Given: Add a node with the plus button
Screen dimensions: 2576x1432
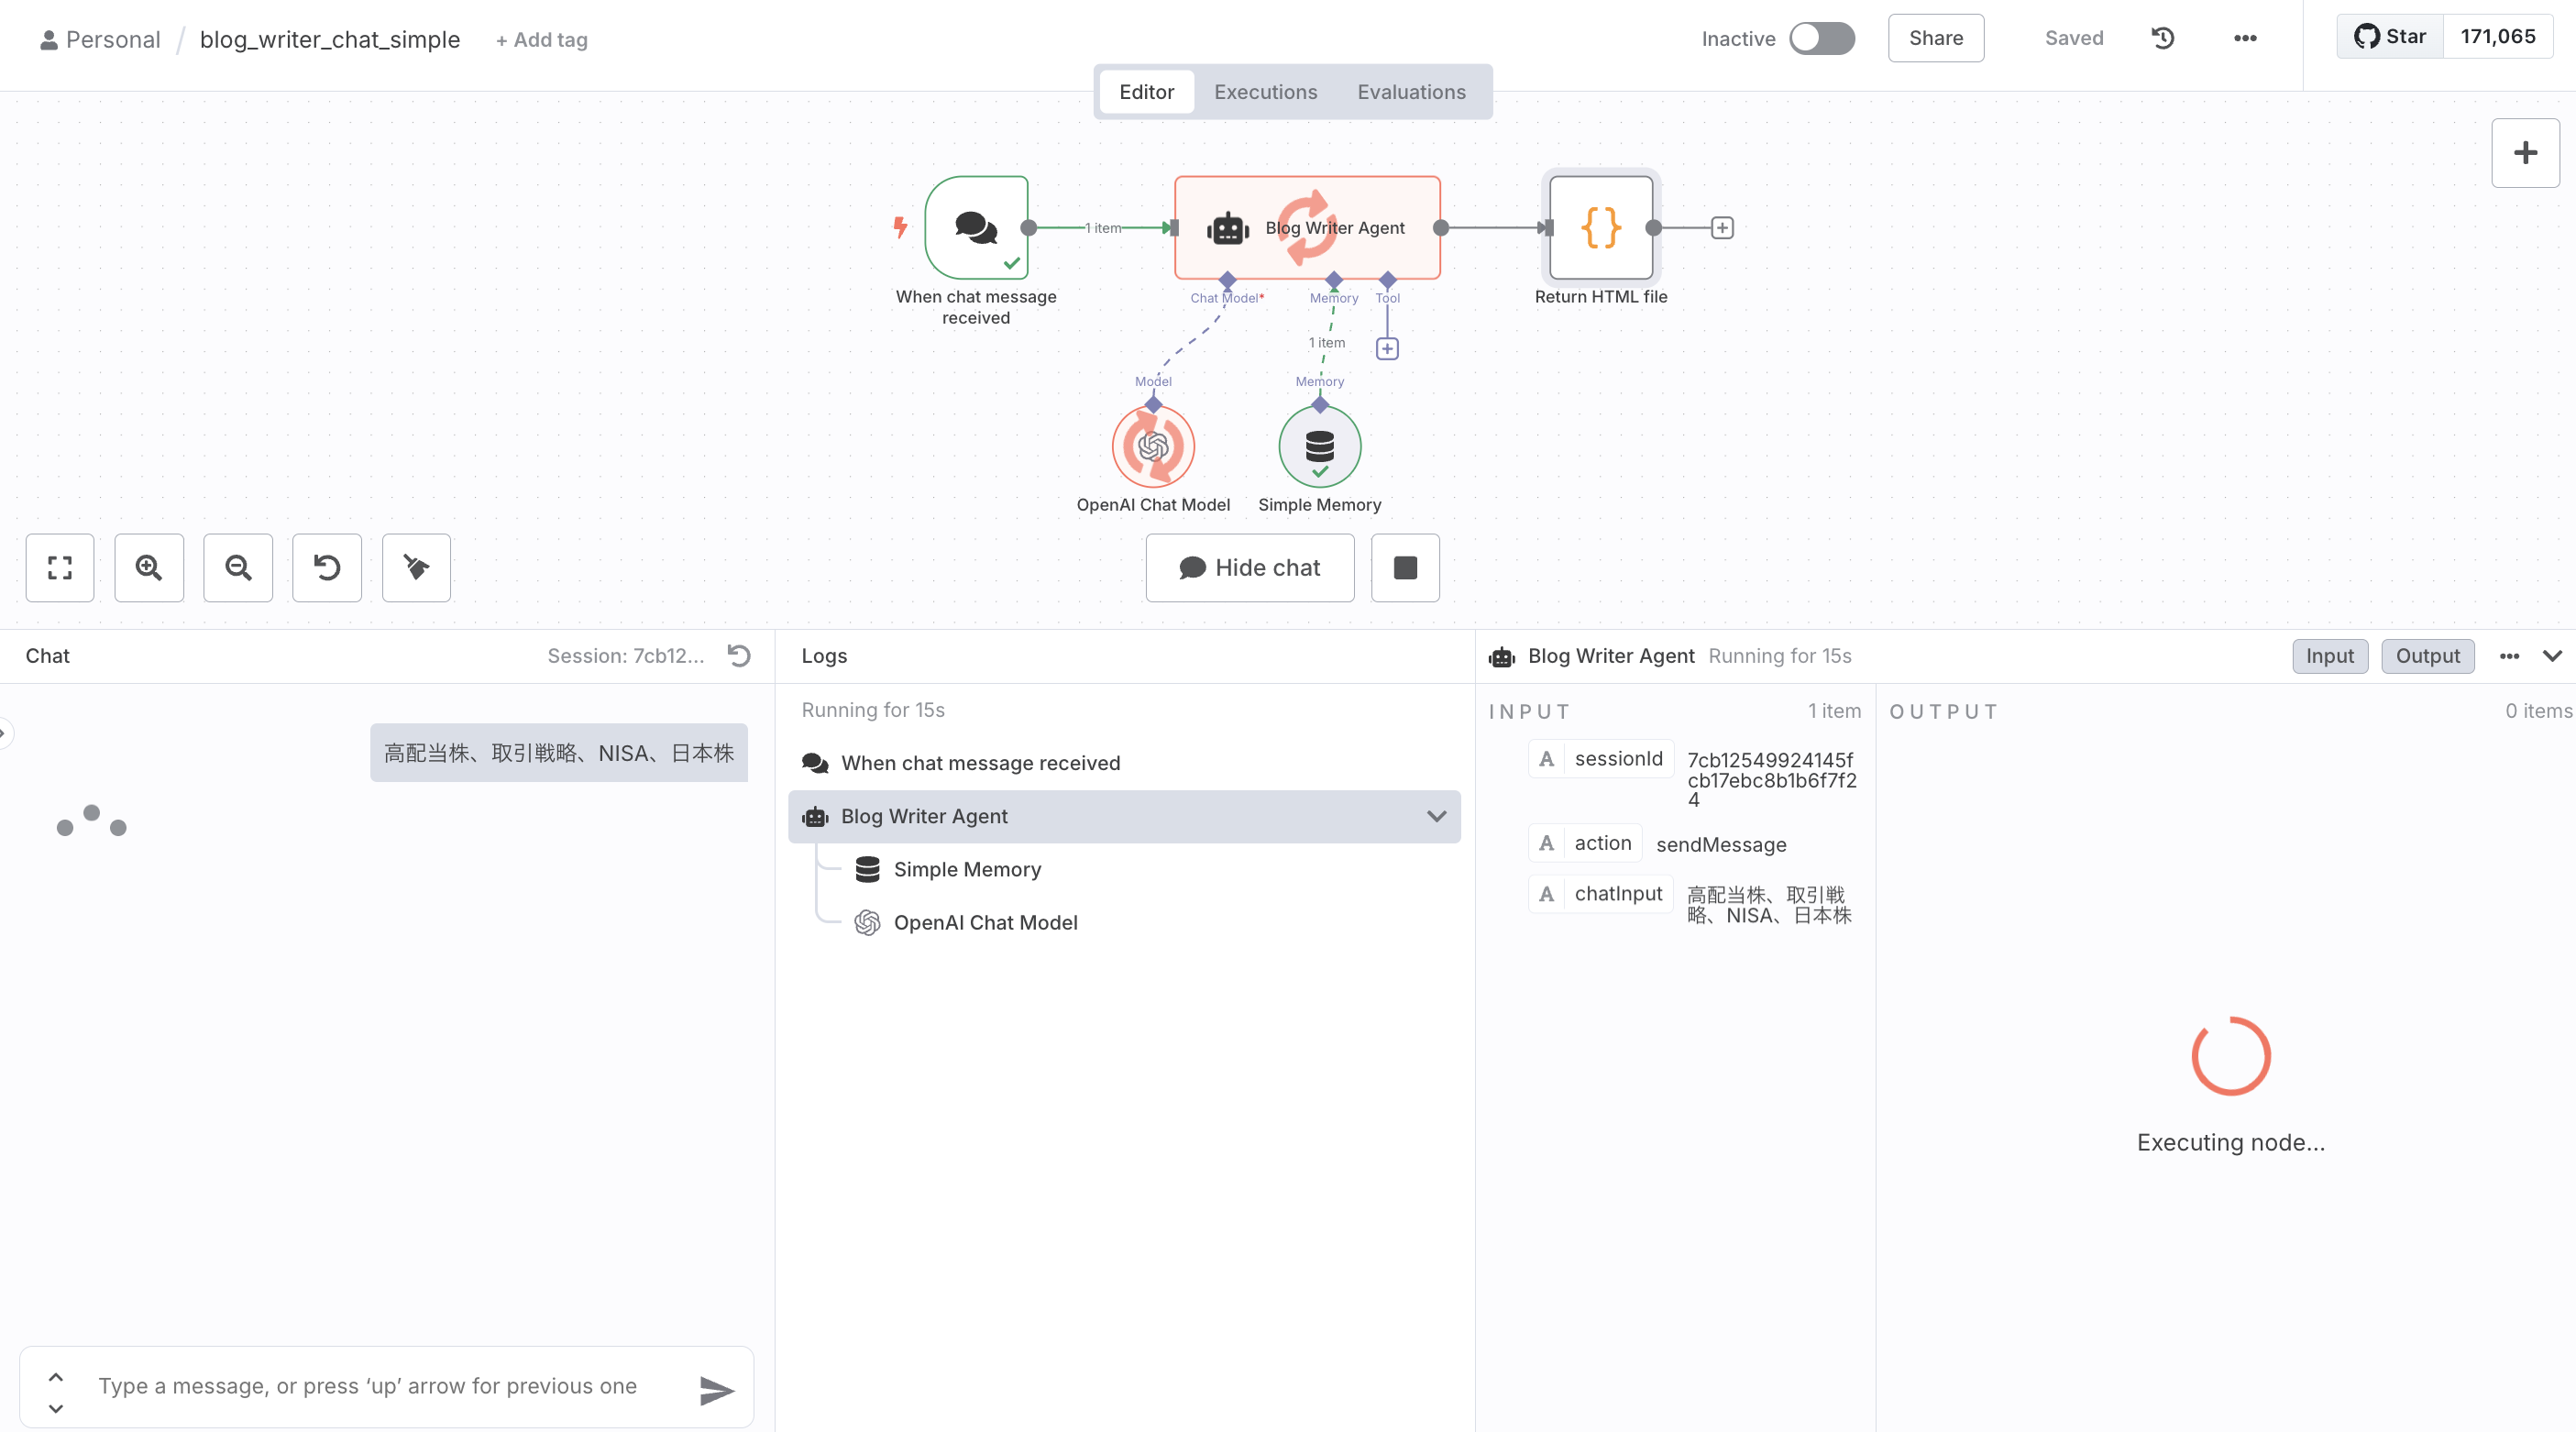Looking at the screenshot, I should [x=2525, y=153].
